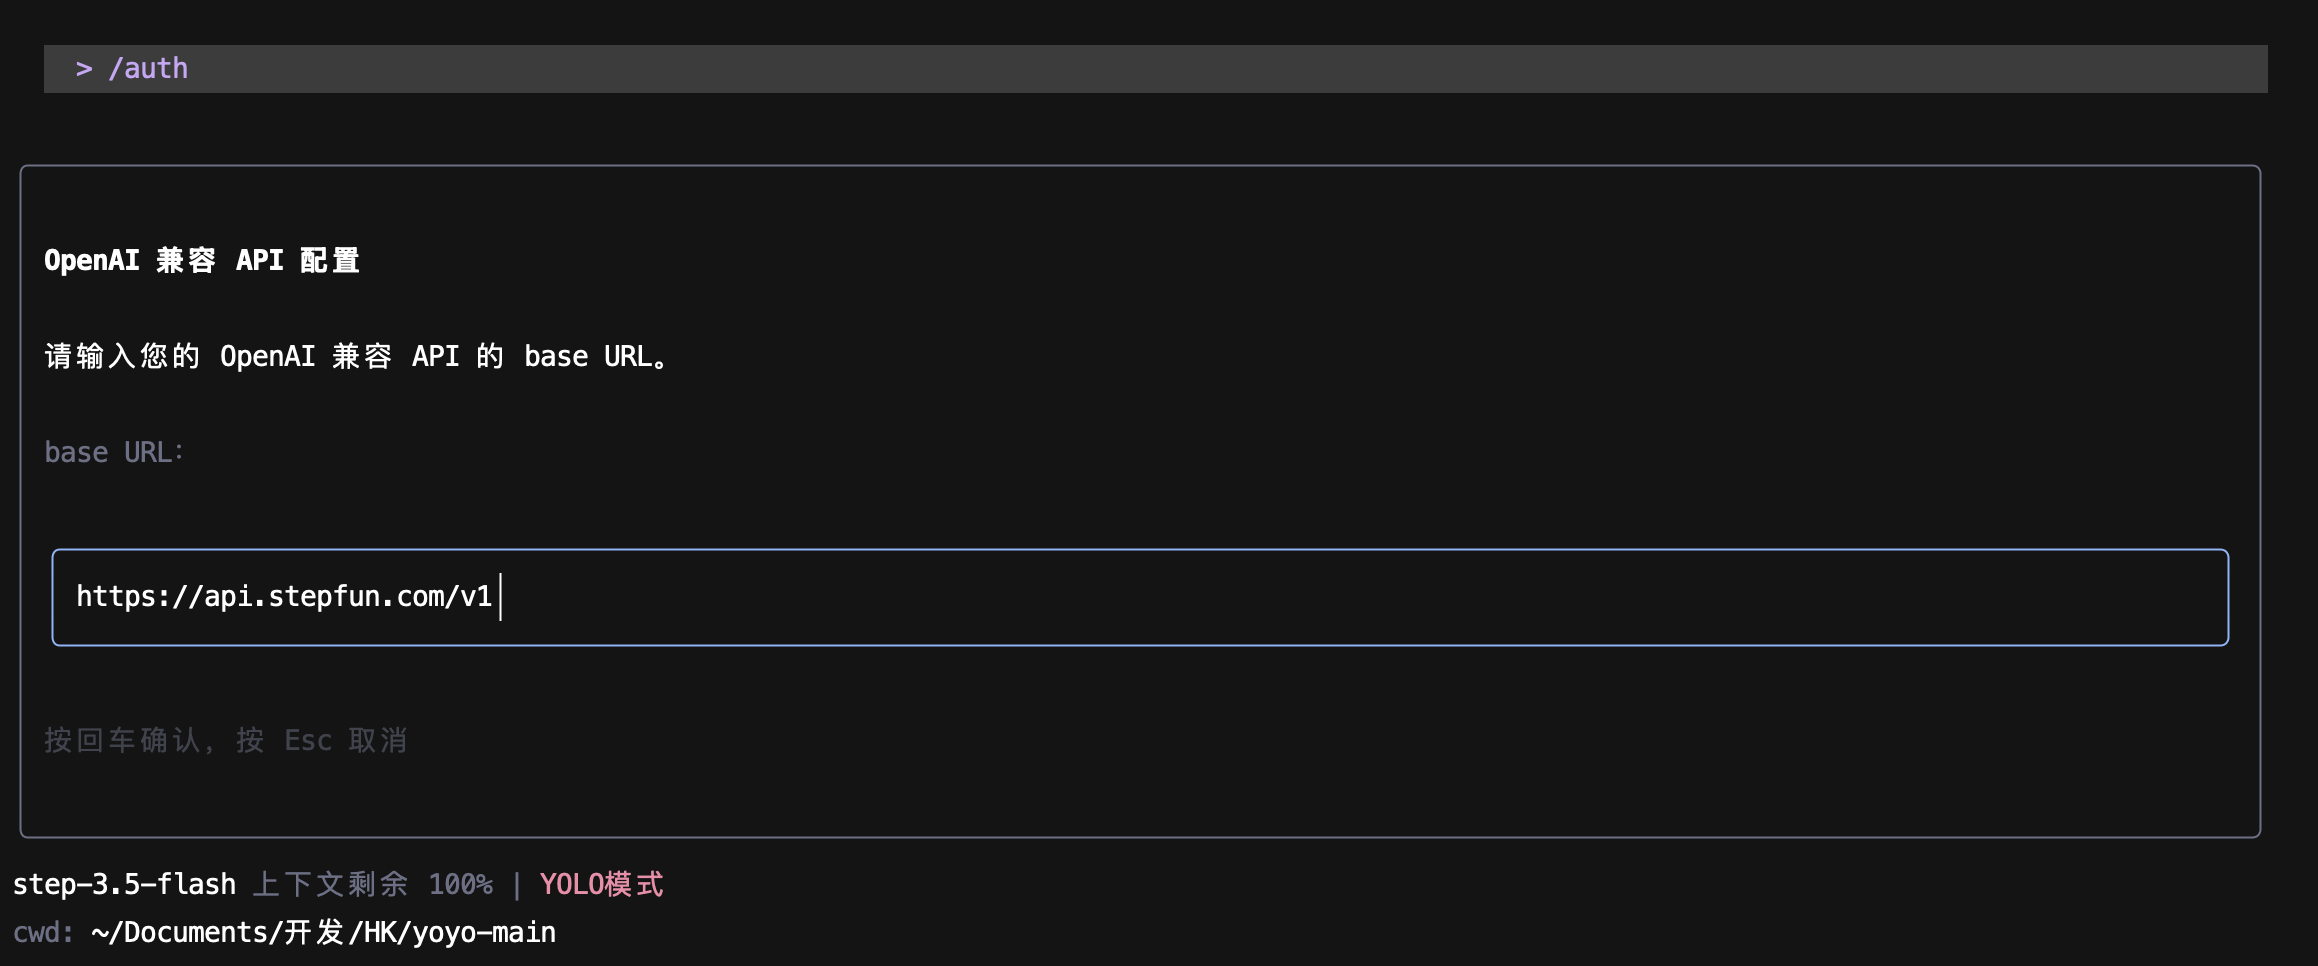This screenshot has height=966, width=2318.
Task: Click the "HK" folder in cwd path
Action: pos(380,932)
